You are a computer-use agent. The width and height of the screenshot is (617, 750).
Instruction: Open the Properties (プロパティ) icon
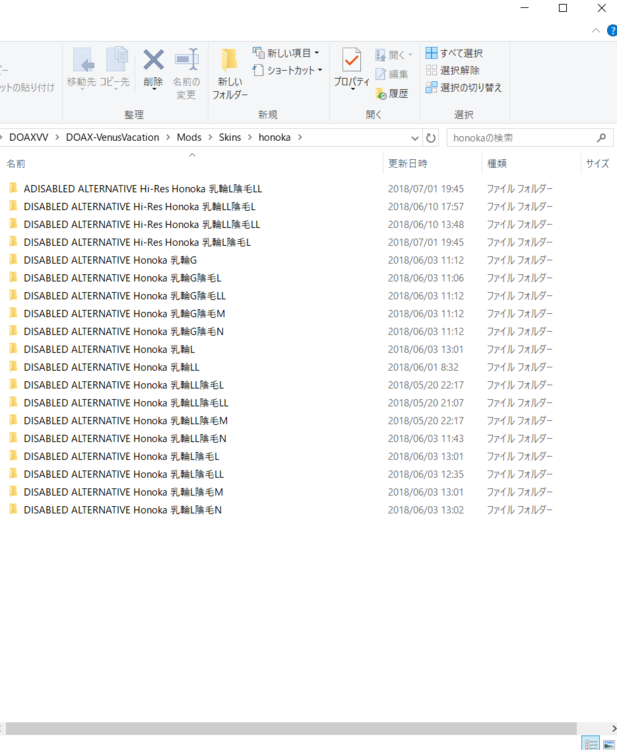(x=352, y=69)
